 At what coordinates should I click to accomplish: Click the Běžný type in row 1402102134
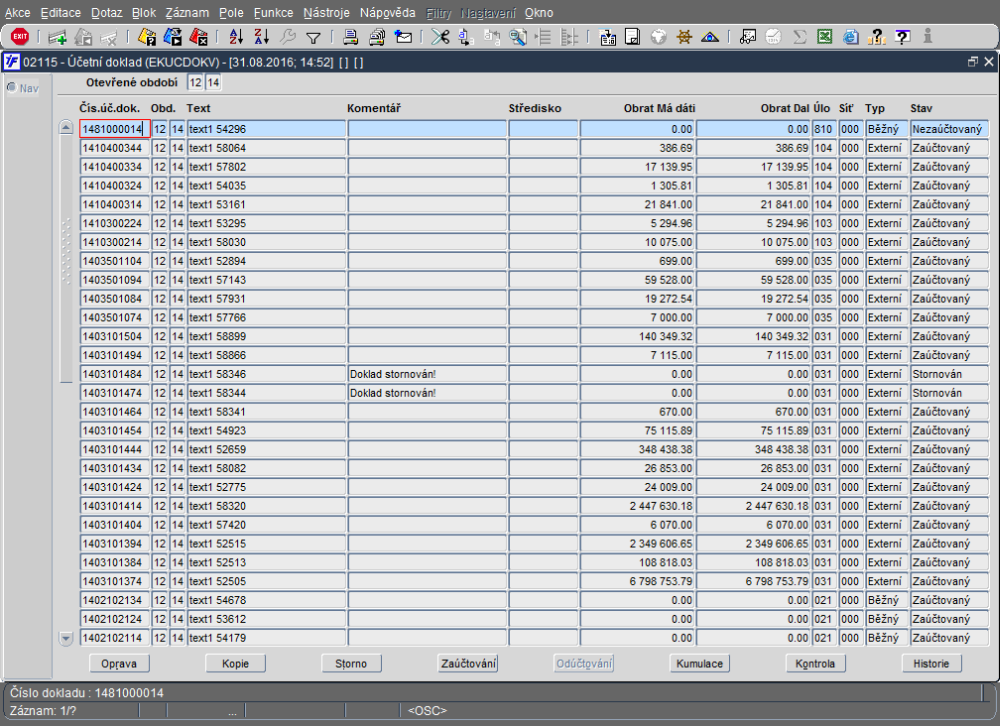pos(886,600)
